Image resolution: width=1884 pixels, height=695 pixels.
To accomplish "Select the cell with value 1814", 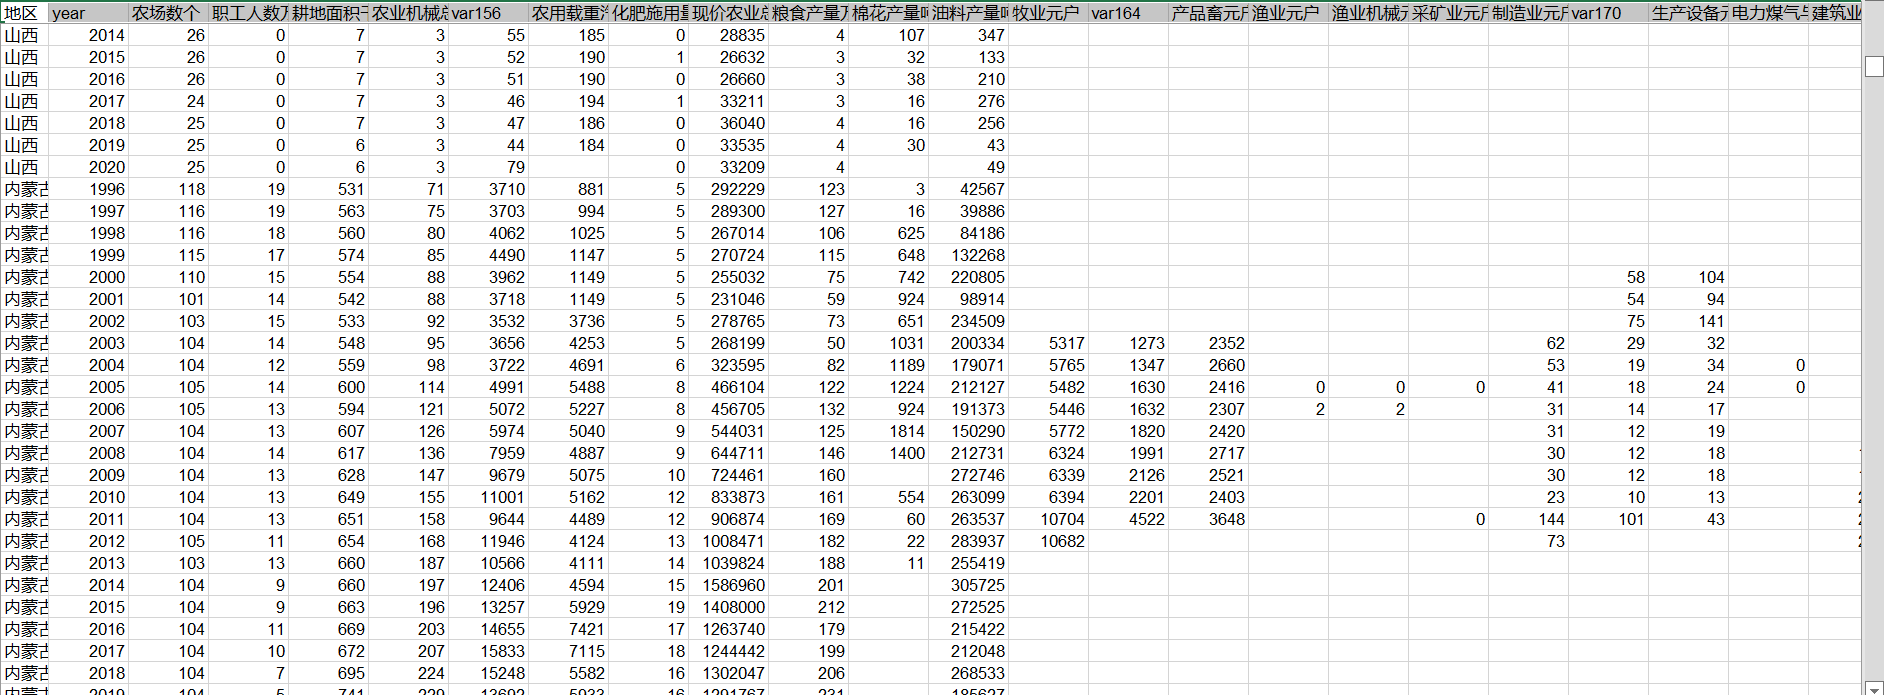I will [888, 431].
